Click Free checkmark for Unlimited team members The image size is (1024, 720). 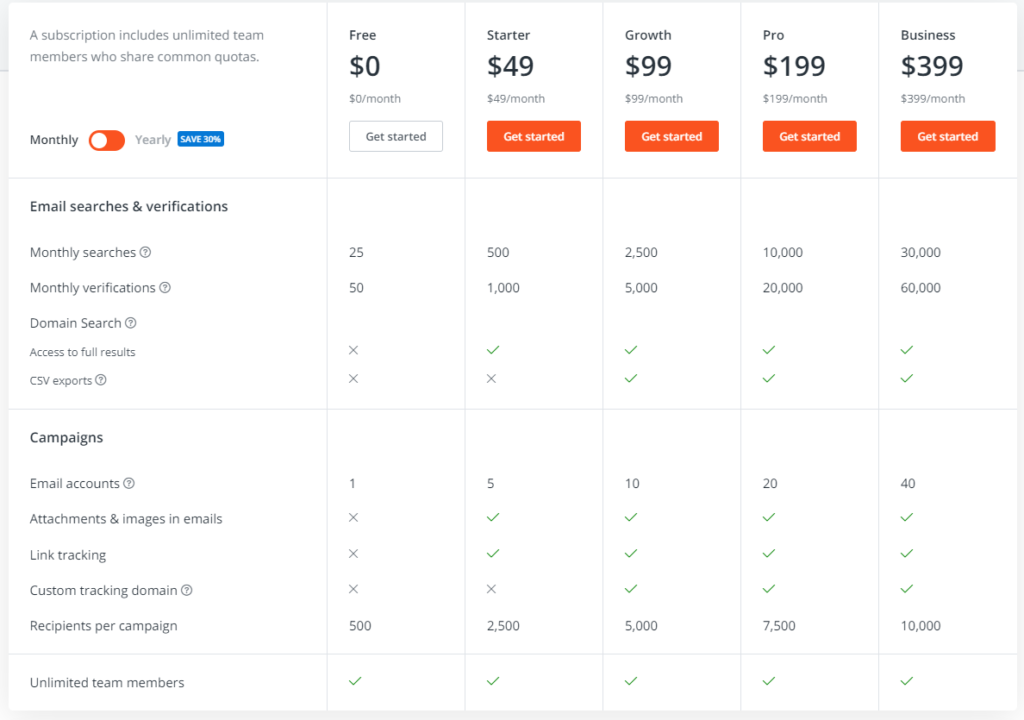coord(355,681)
